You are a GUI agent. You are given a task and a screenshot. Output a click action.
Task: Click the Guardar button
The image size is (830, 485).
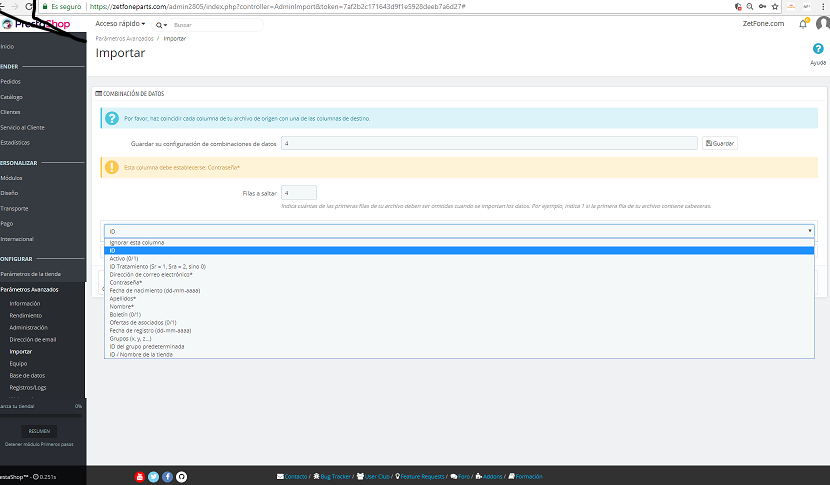point(720,143)
